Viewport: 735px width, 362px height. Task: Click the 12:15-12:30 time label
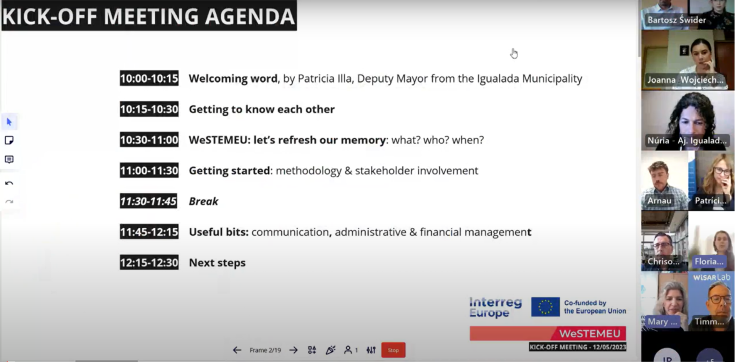(x=149, y=263)
